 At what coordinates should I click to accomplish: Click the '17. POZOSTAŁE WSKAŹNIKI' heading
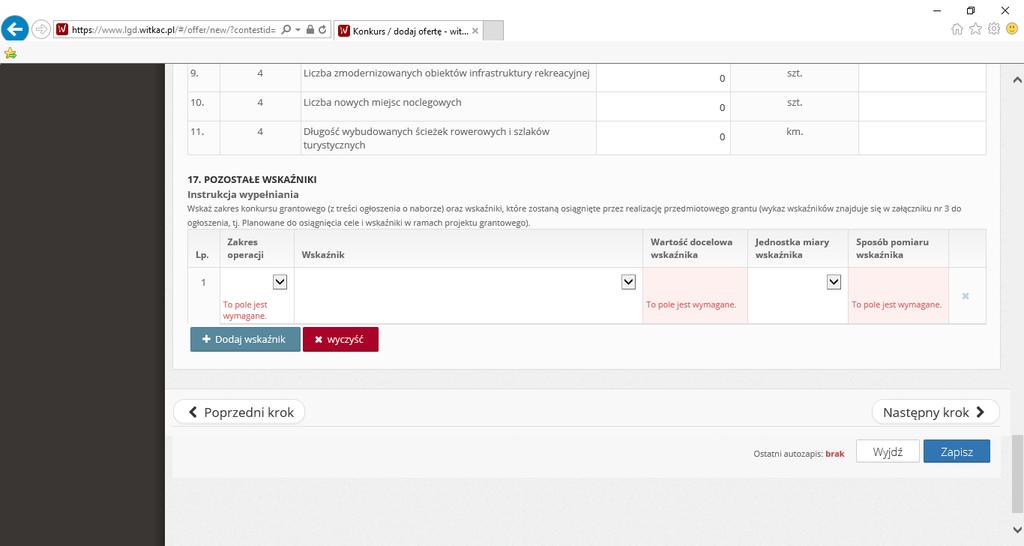(x=252, y=180)
